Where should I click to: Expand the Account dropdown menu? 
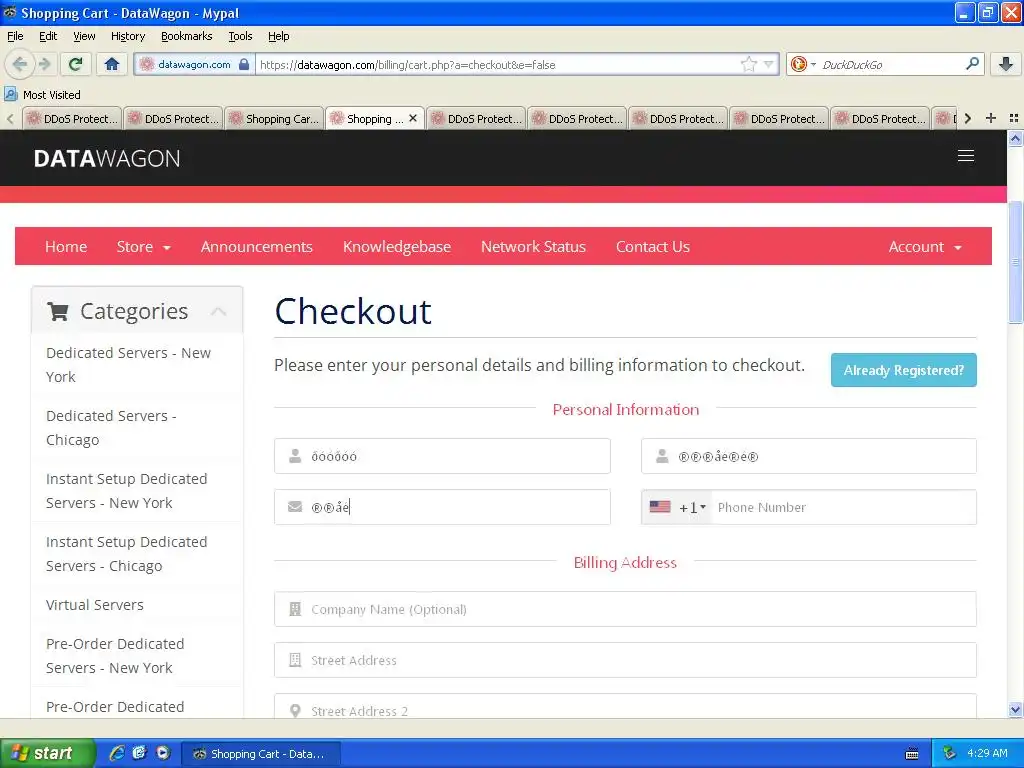point(925,247)
